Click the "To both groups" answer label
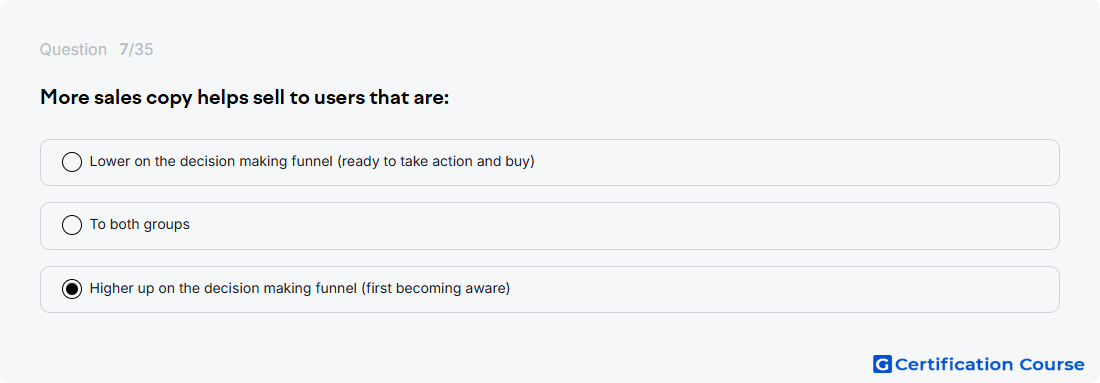The width and height of the screenshot is (1100, 383). click(x=140, y=225)
